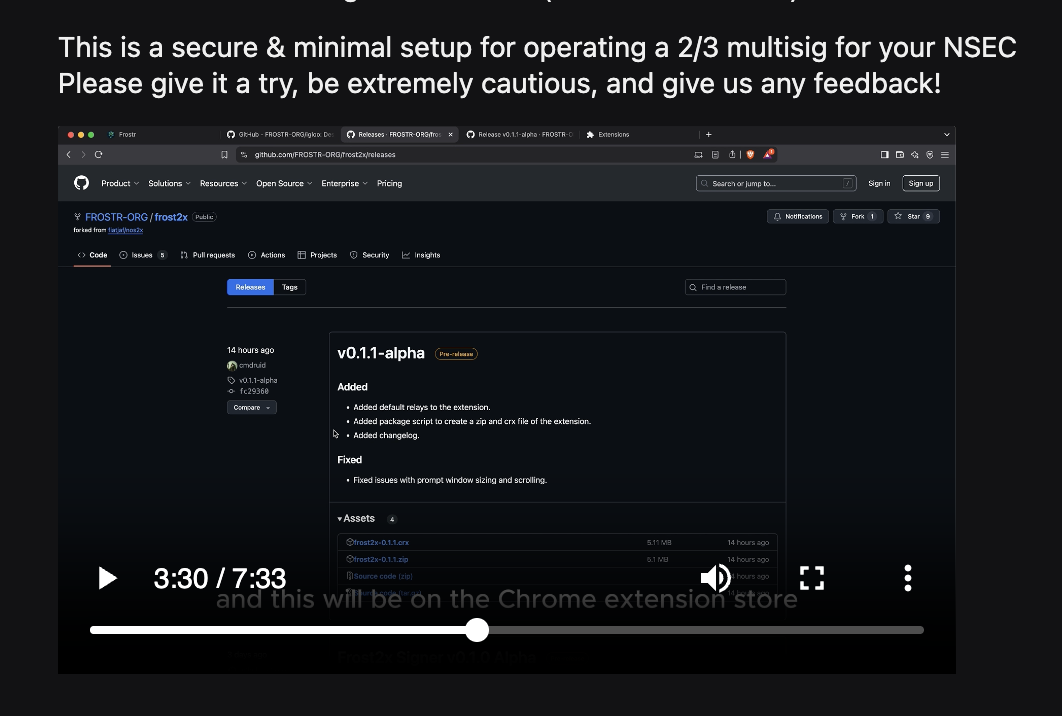Click the reader mode icon in the address bar
Screen dimensions: 1062x716
715,154
